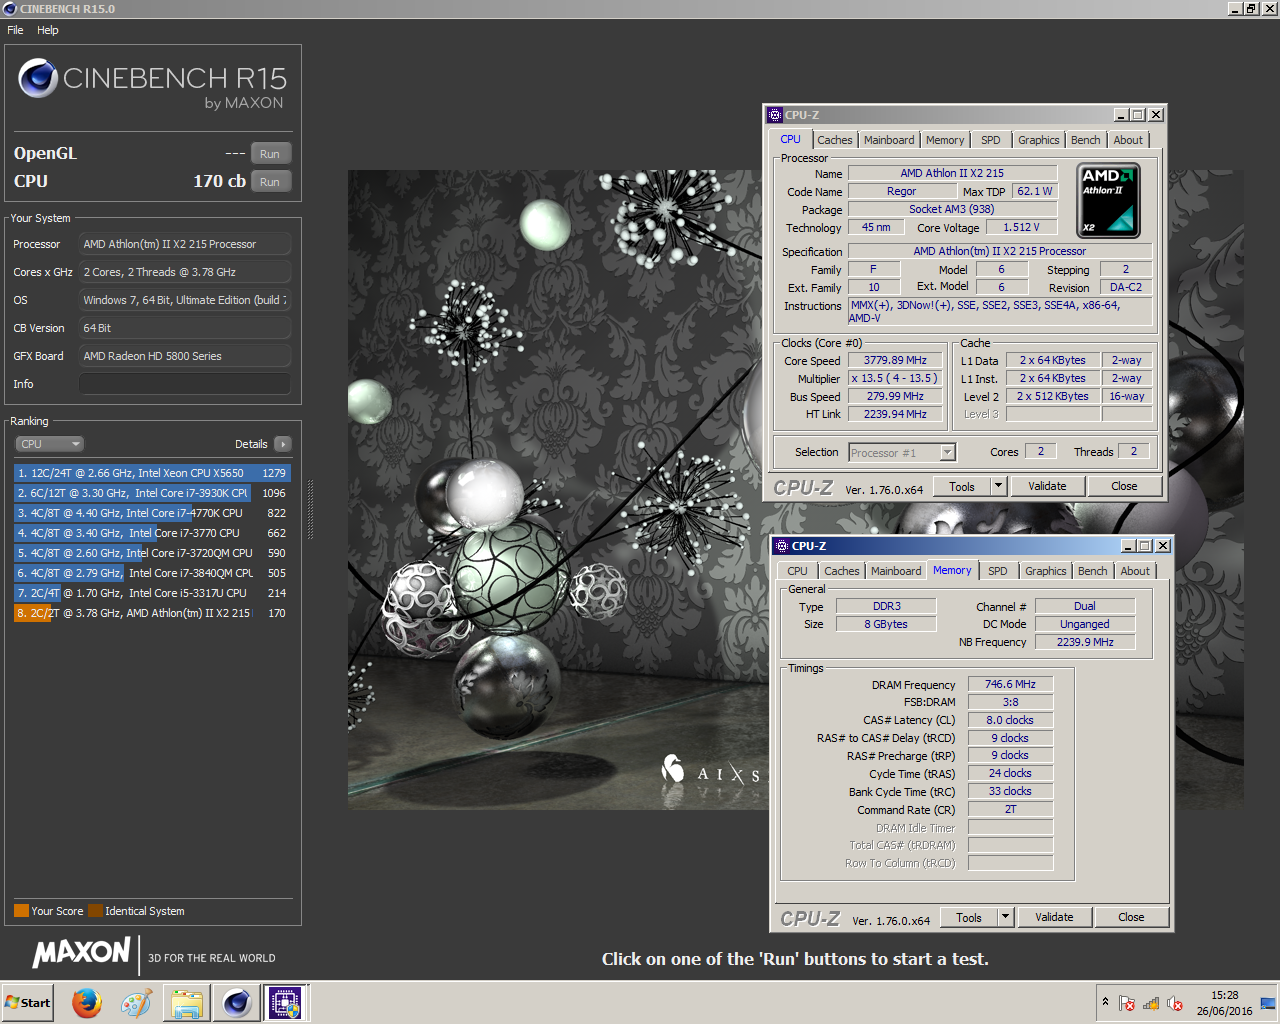The width and height of the screenshot is (1280, 1024).
Task: Open the File menu in Cinebench
Action: [x=15, y=30]
